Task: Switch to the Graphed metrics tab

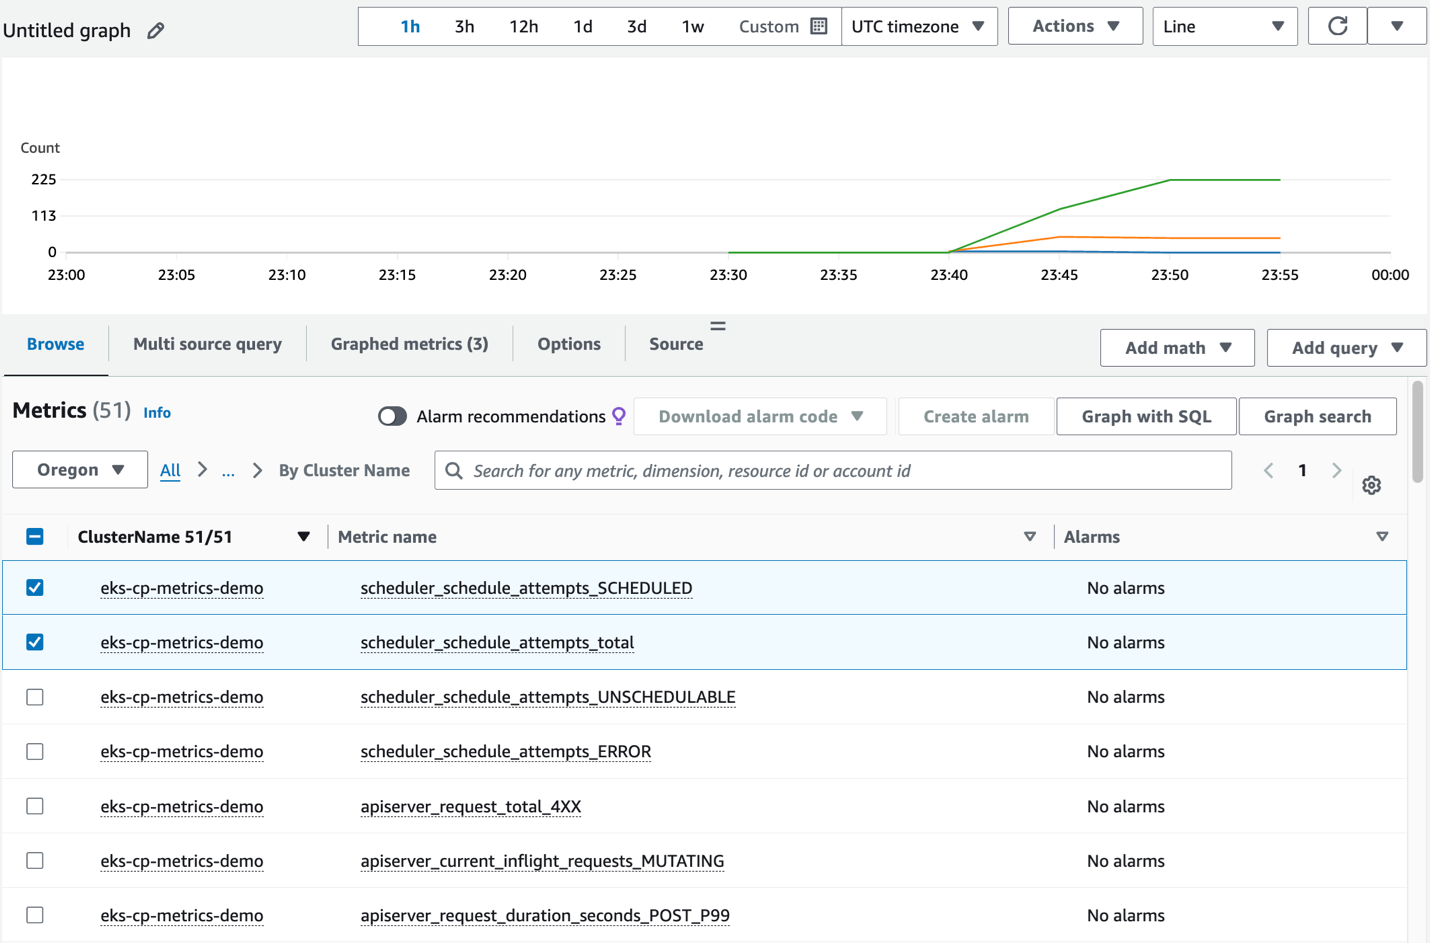Action: click(x=409, y=343)
